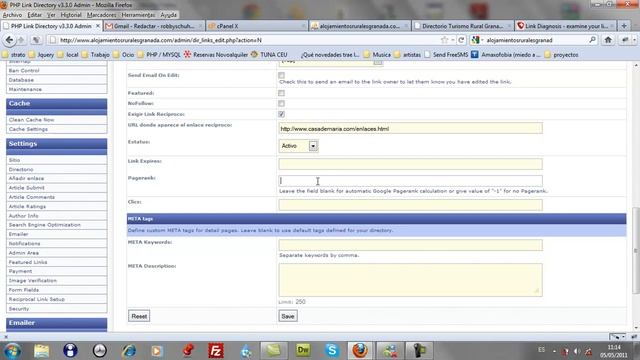640x360 pixels.
Task: Open the Cache Settings link
Action: click(28, 129)
